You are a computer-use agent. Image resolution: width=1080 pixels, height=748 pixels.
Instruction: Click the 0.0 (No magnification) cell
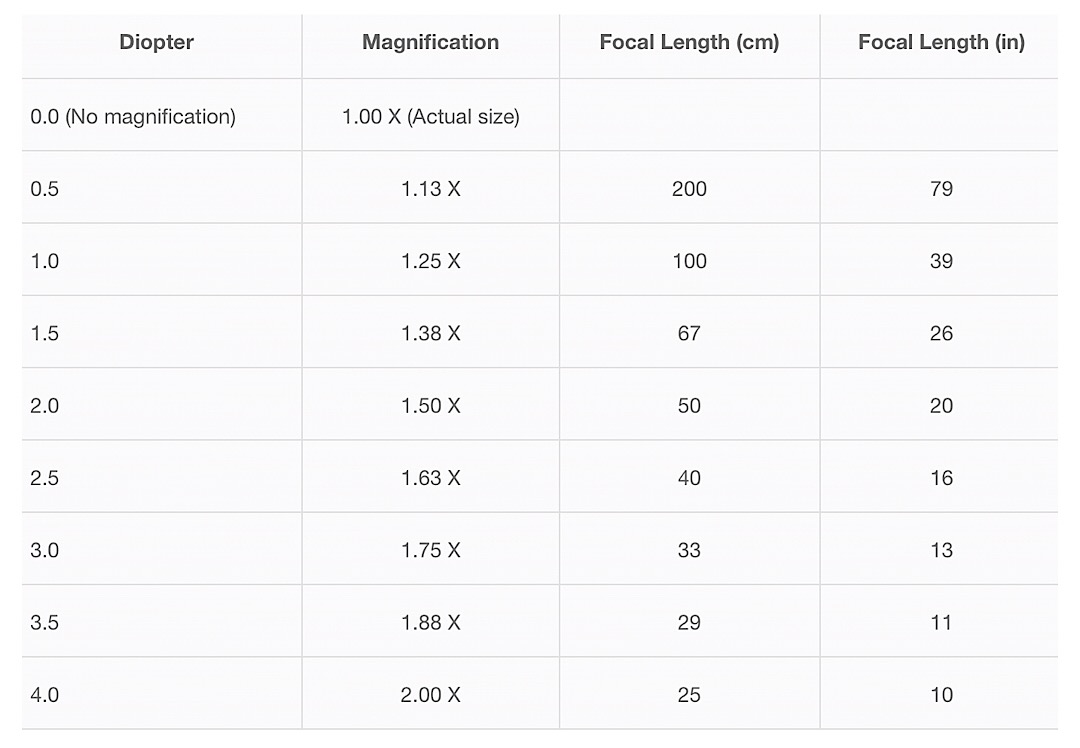pyautogui.click(x=133, y=116)
